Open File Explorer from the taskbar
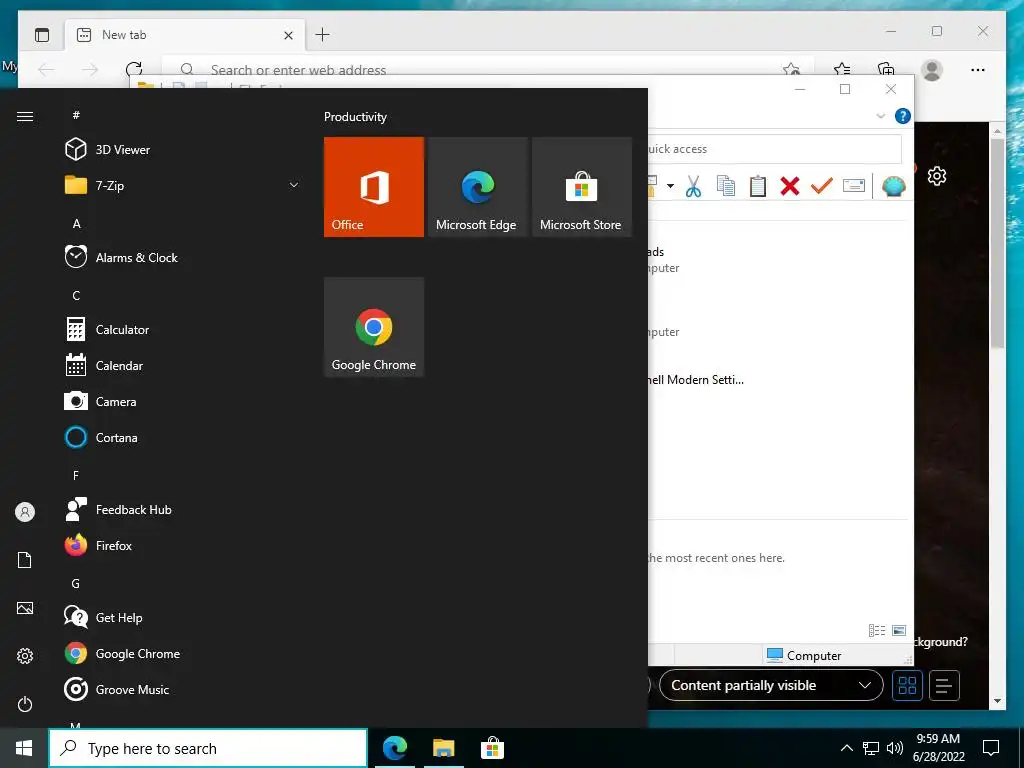1024x768 pixels. 443,748
